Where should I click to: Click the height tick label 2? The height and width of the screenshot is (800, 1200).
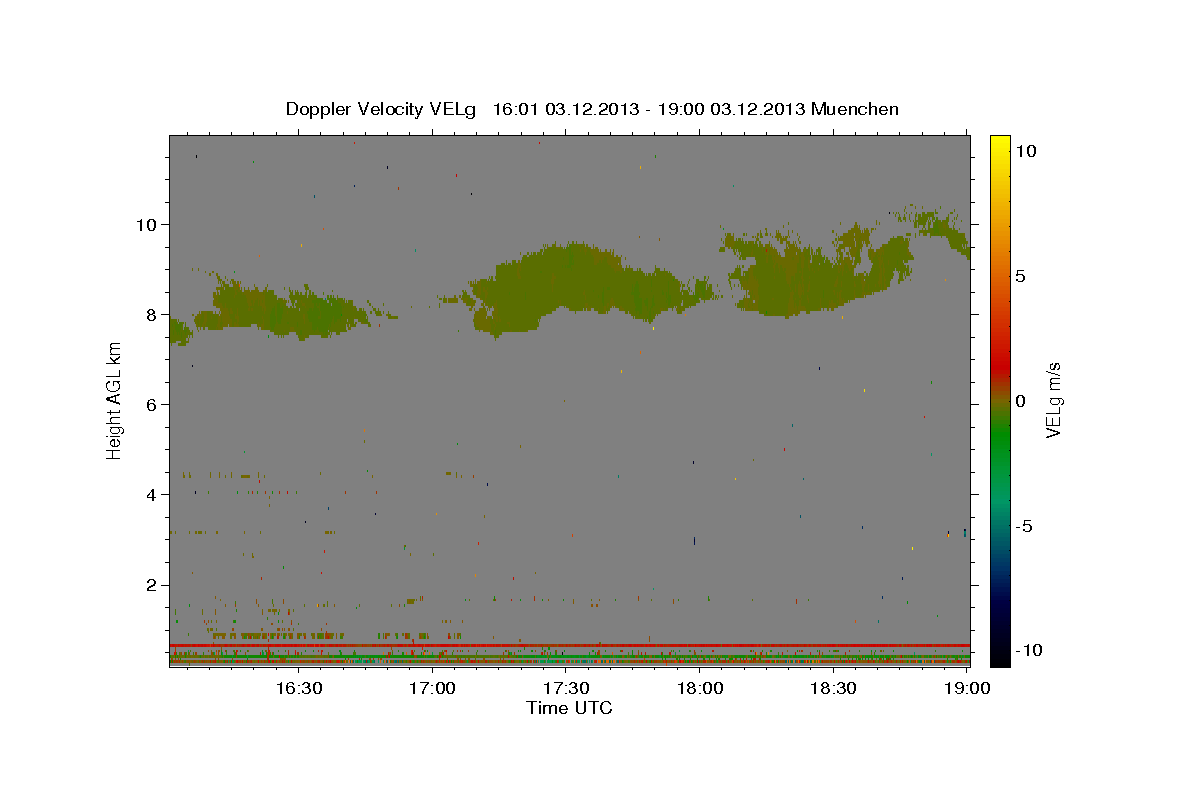pyautogui.click(x=152, y=585)
